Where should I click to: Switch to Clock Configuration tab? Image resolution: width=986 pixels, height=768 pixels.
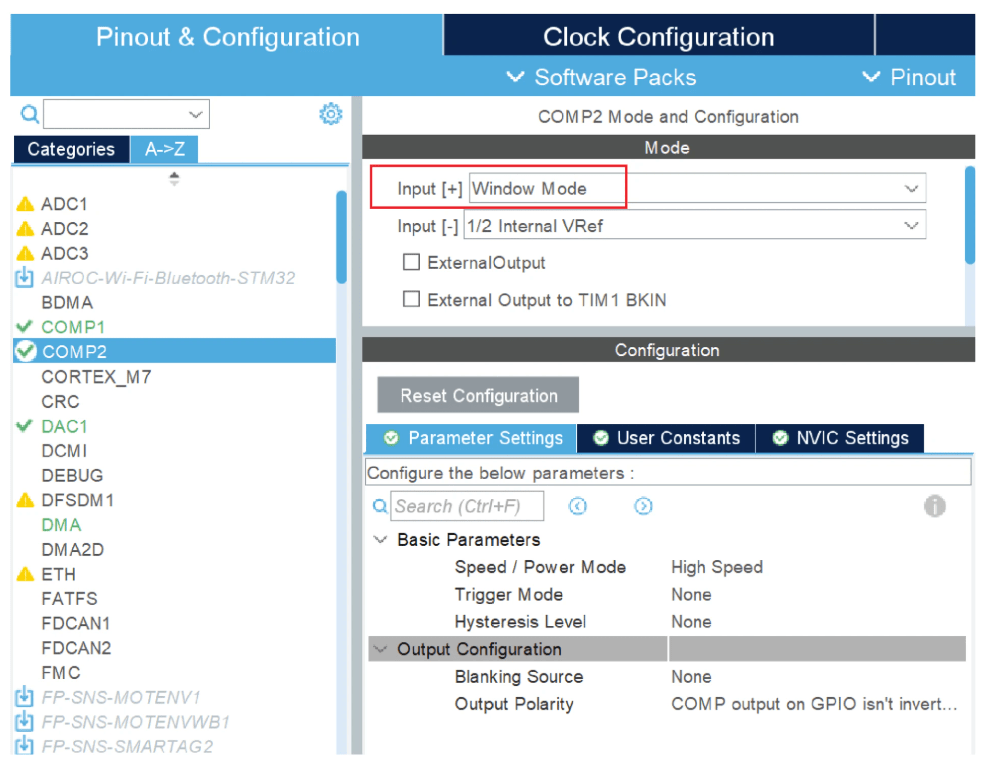pos(658,38)
